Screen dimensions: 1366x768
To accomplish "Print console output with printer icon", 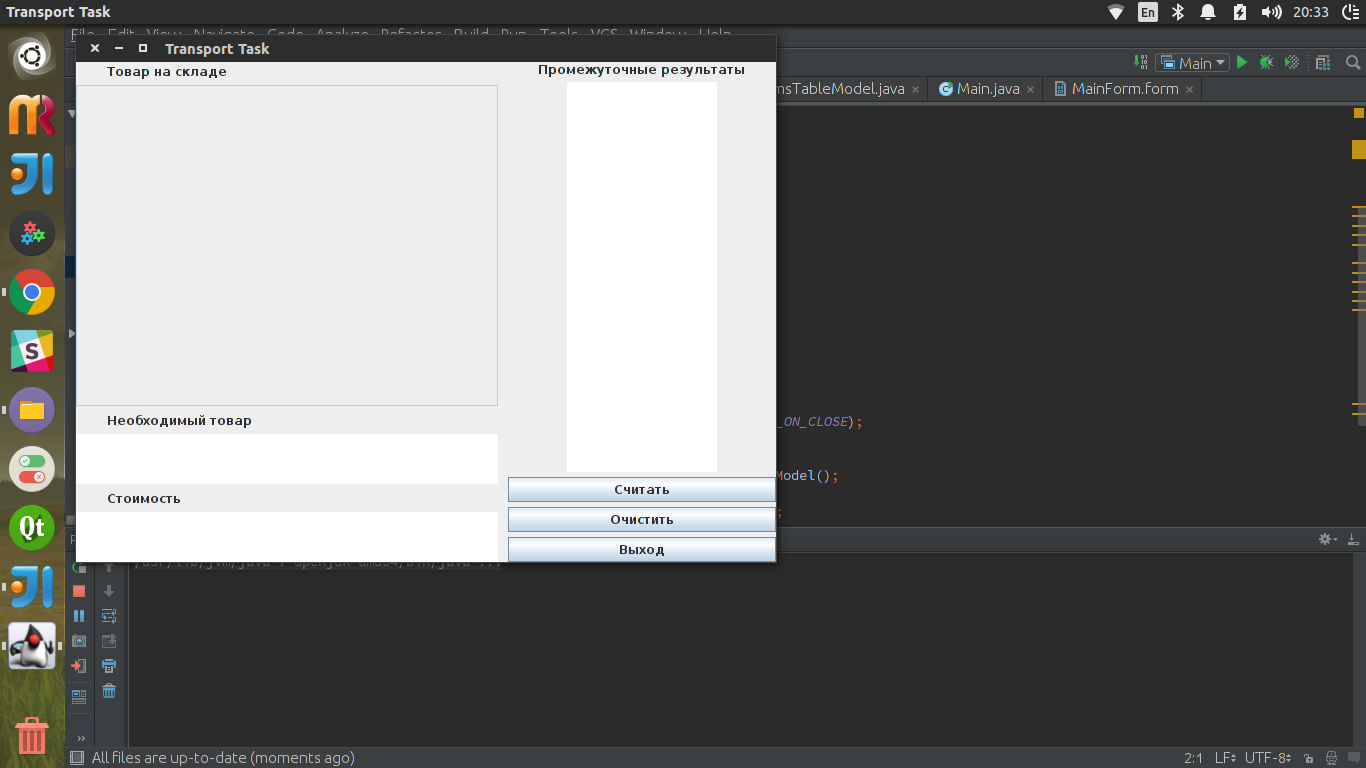I will pyautogui.click(x=109, y=666).
